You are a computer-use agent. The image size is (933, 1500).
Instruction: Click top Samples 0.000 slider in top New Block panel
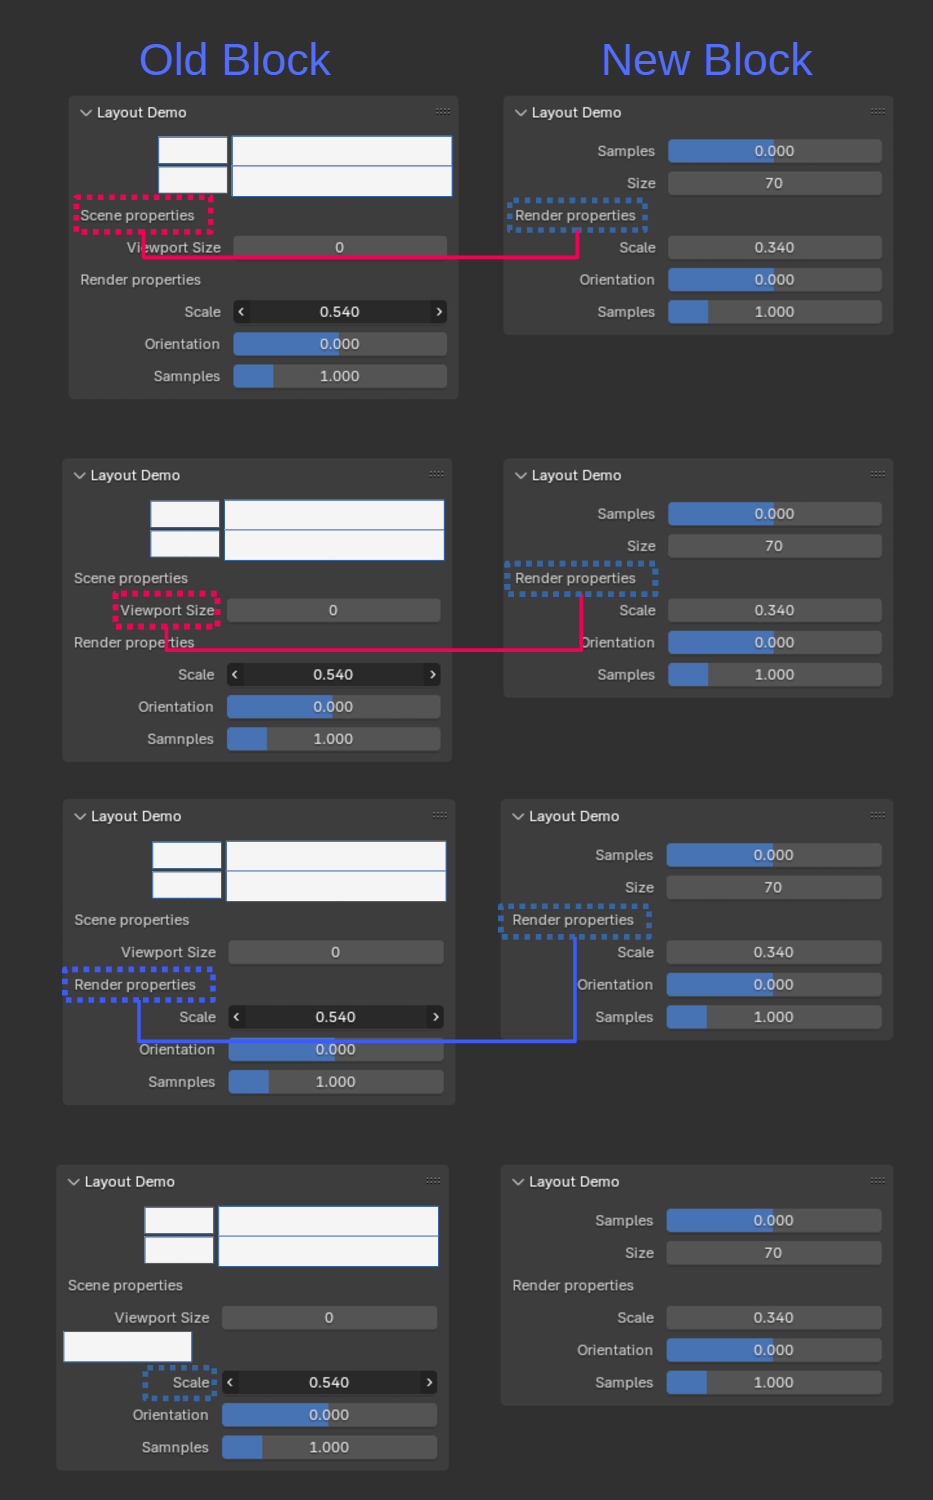(x=775, y=151)
